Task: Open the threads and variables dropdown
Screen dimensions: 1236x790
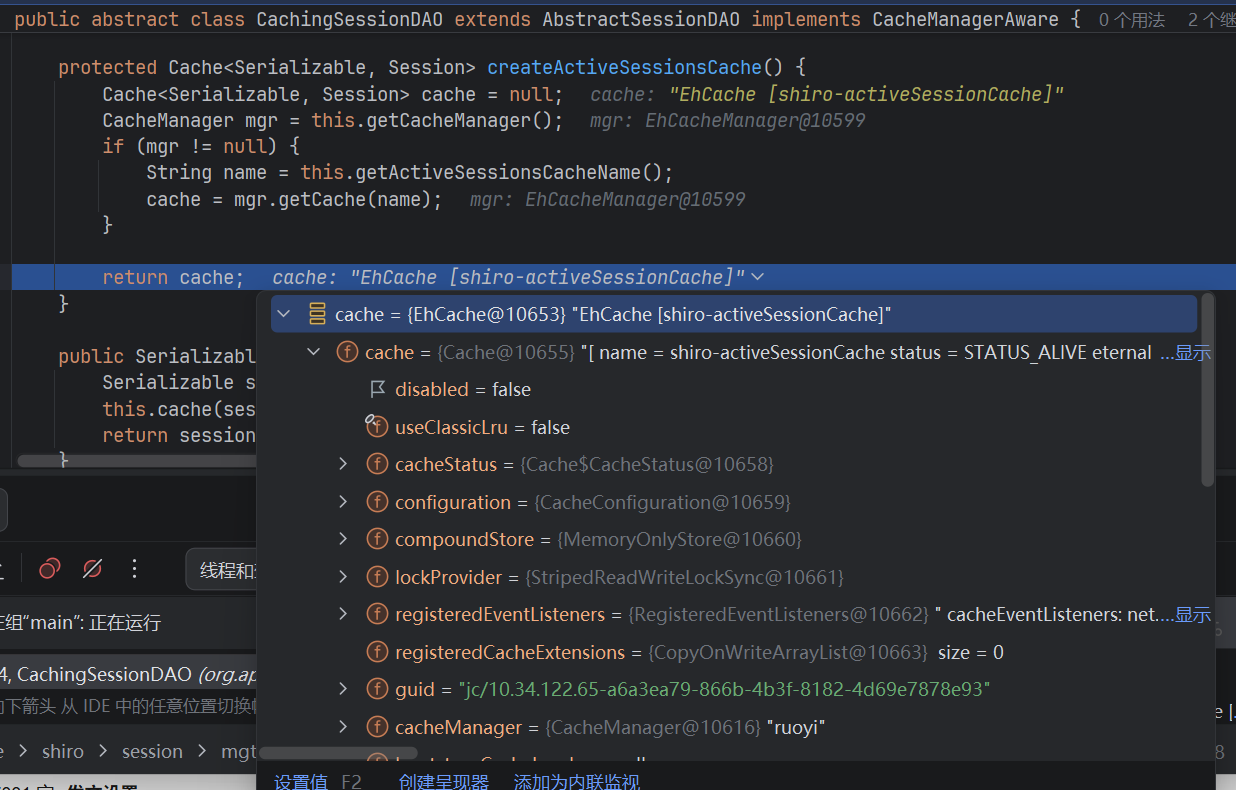Action: (221, 570)
